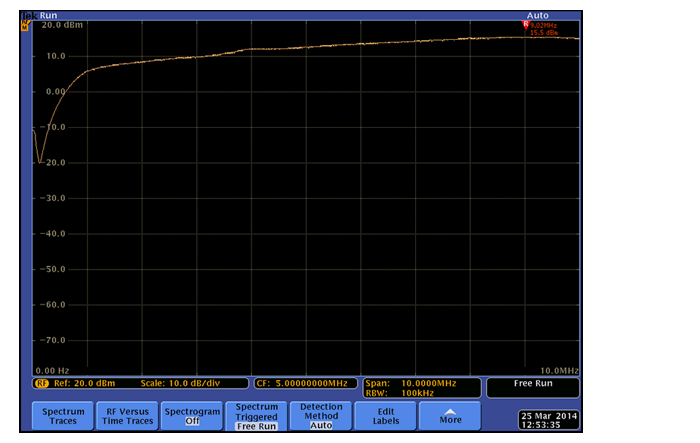
Task: Click the Tek logo
Action: coord(29,16)
